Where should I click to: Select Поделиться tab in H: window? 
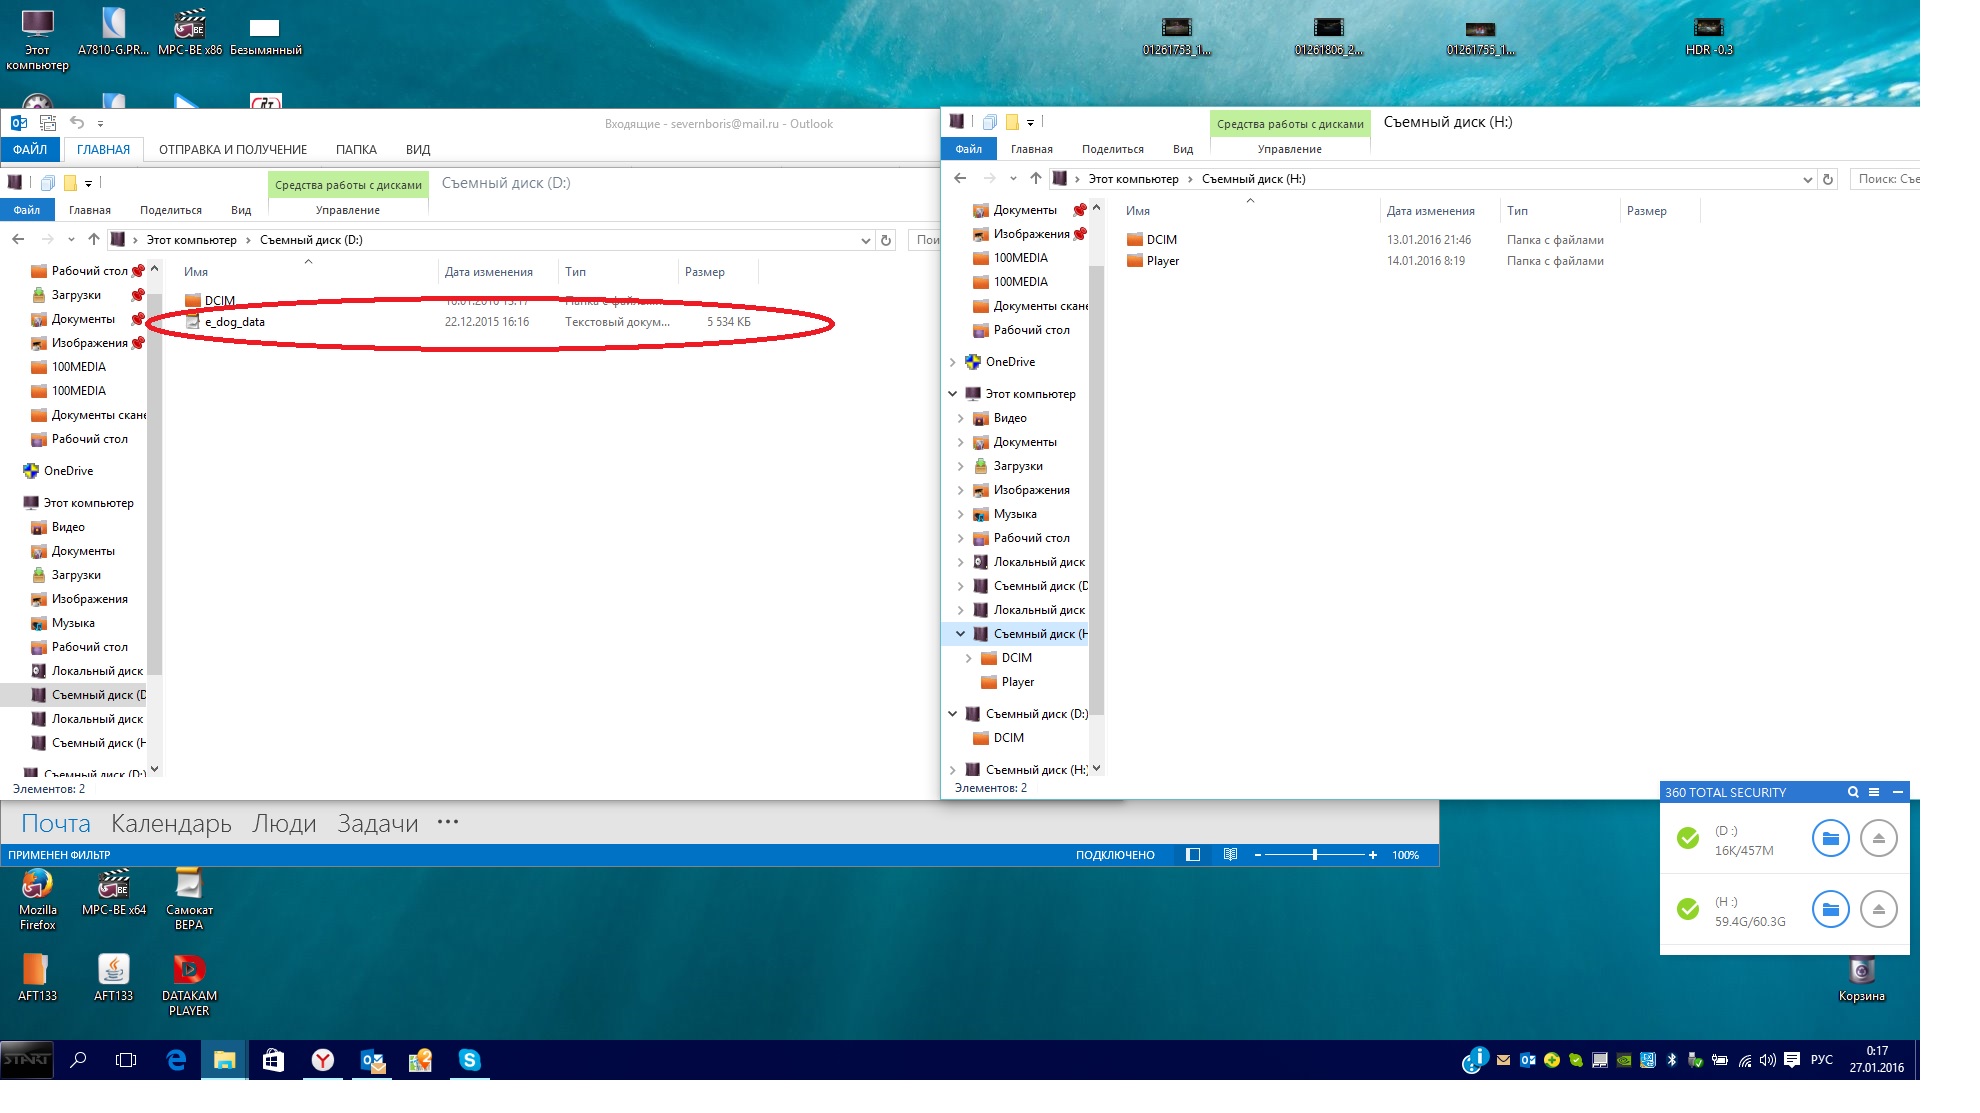coord(1112,149)
